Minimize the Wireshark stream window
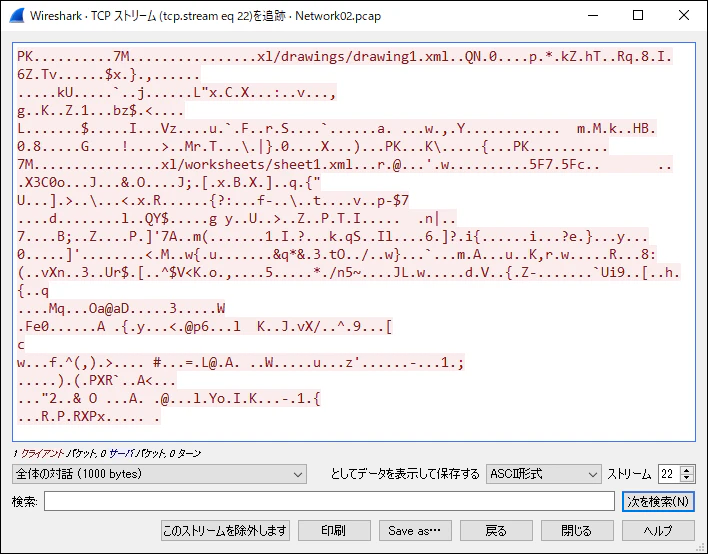The width and height of the screenshot is (708, 554). coord(593,15)
